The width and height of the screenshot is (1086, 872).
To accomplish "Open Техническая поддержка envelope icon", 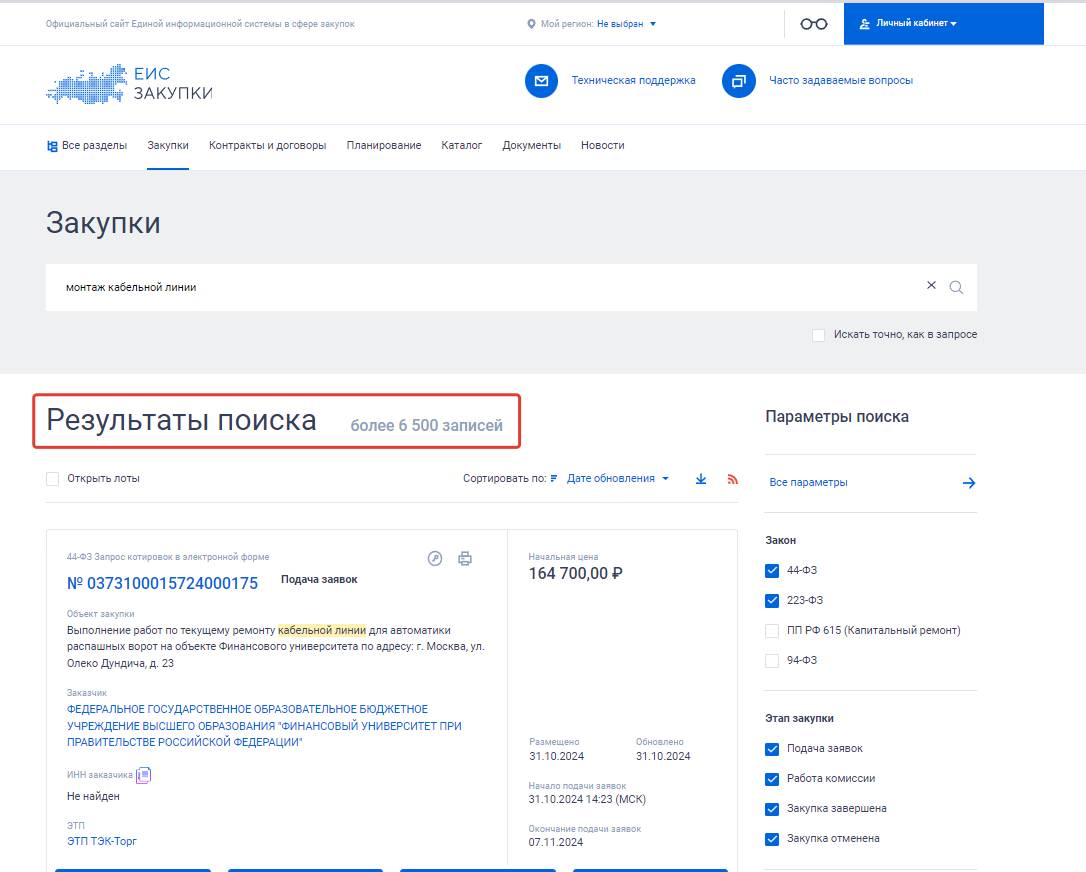I will pyautogui.click(x=541, y=81).
